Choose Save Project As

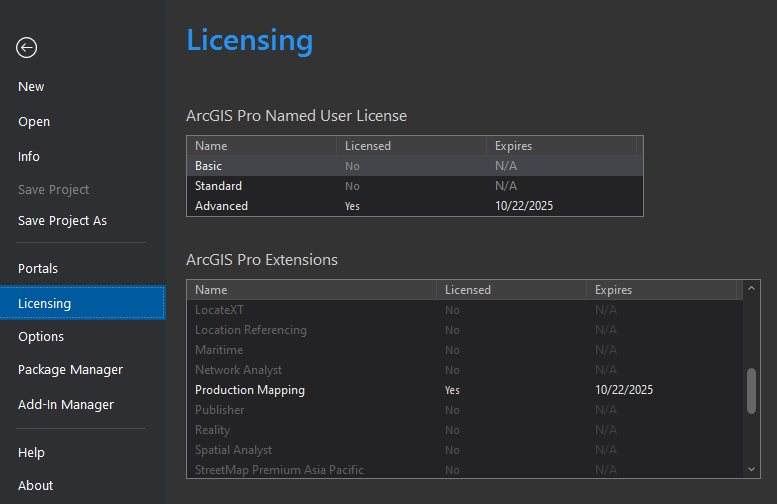tap(62, 221)
